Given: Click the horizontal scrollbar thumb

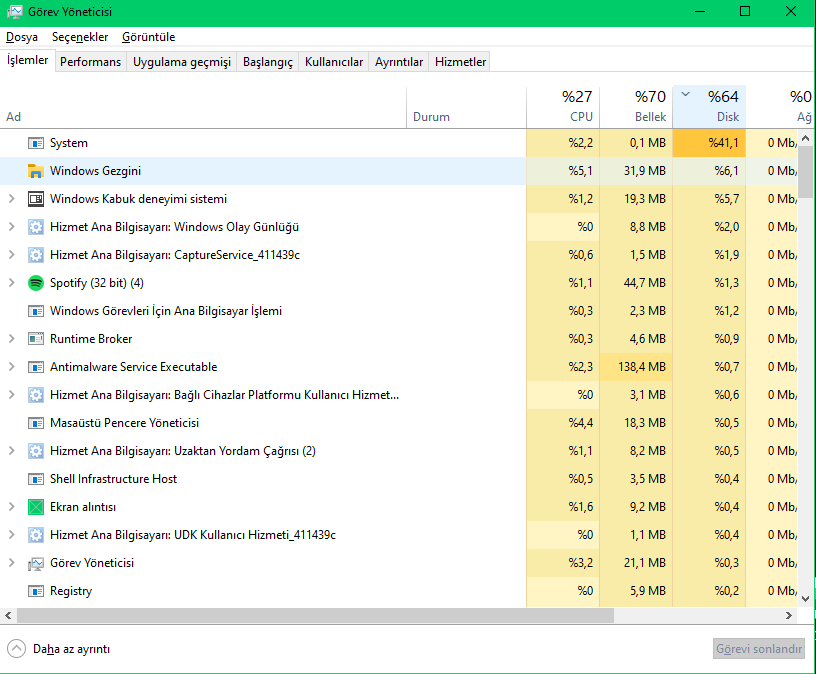Looking at the screenshot, I should click(315, 615).
